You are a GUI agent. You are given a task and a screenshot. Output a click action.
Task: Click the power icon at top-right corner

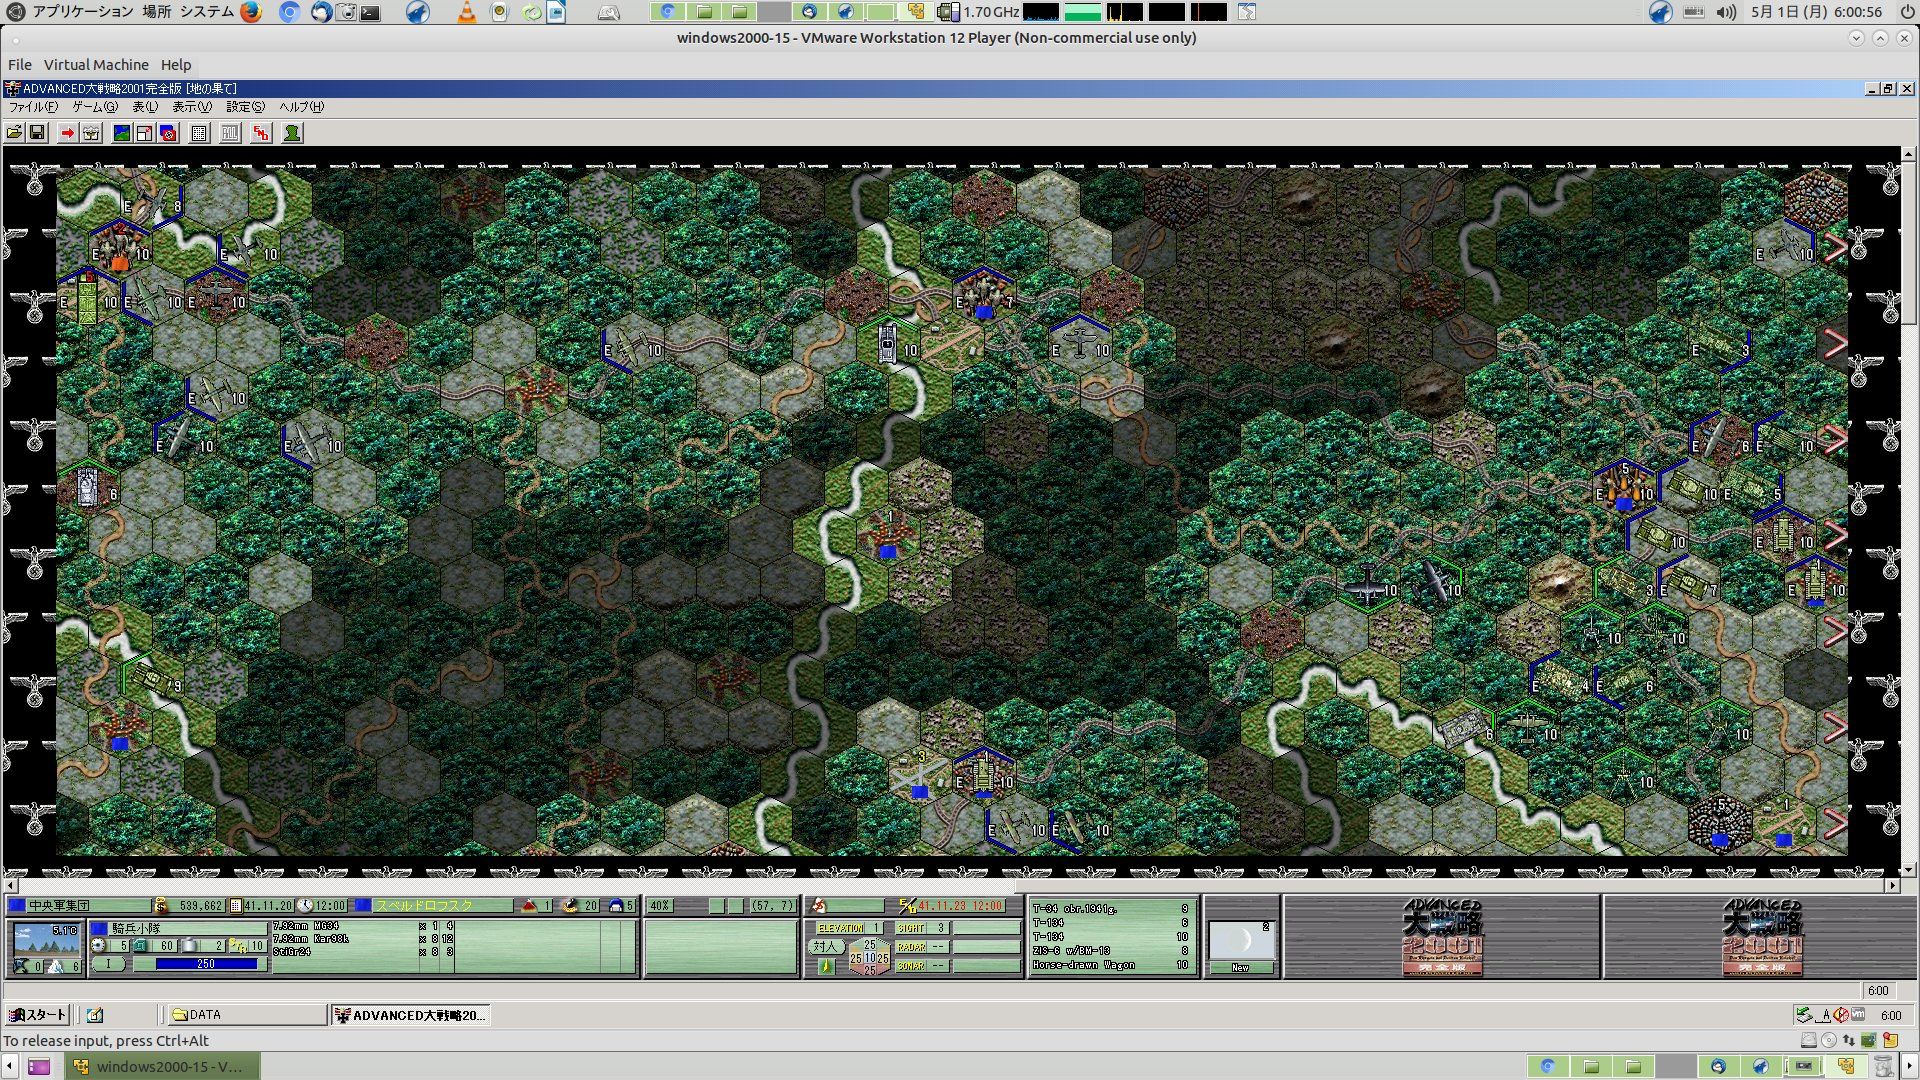coord(1906,12)
